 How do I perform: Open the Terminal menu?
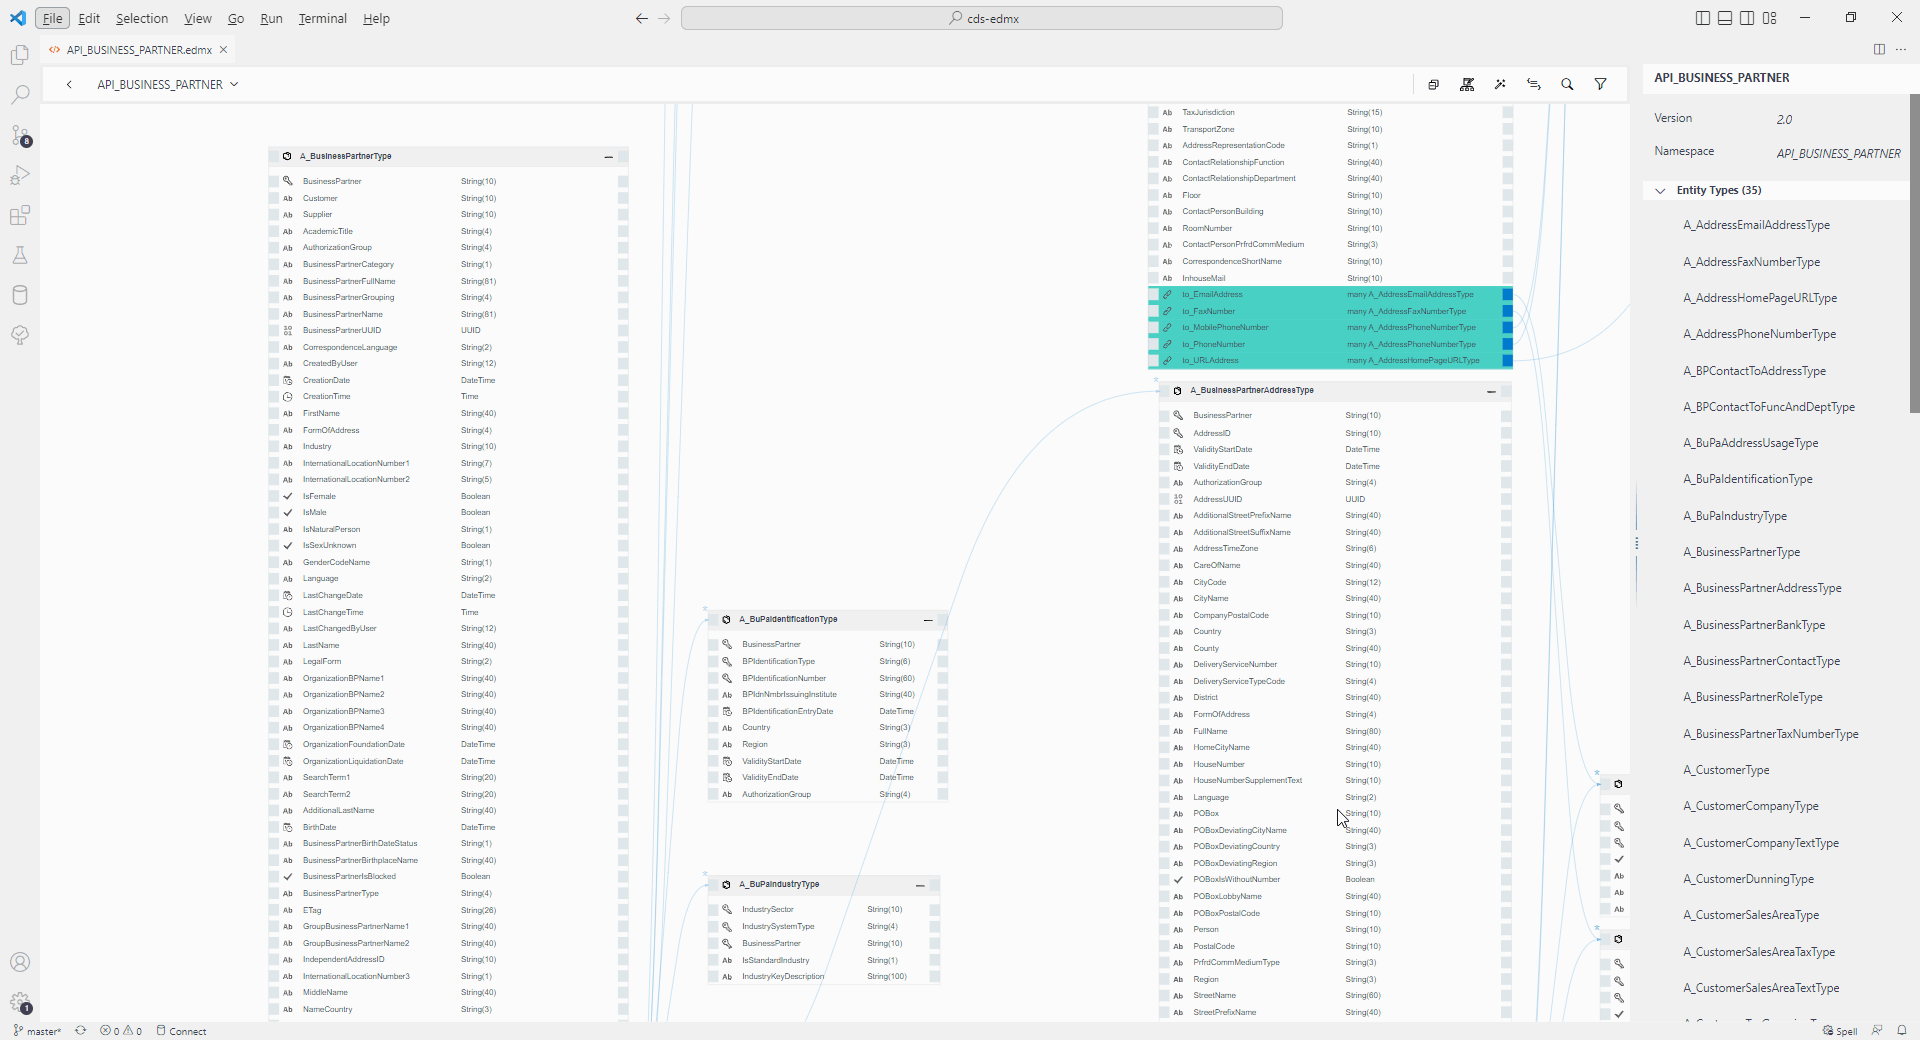coord(322,18)
